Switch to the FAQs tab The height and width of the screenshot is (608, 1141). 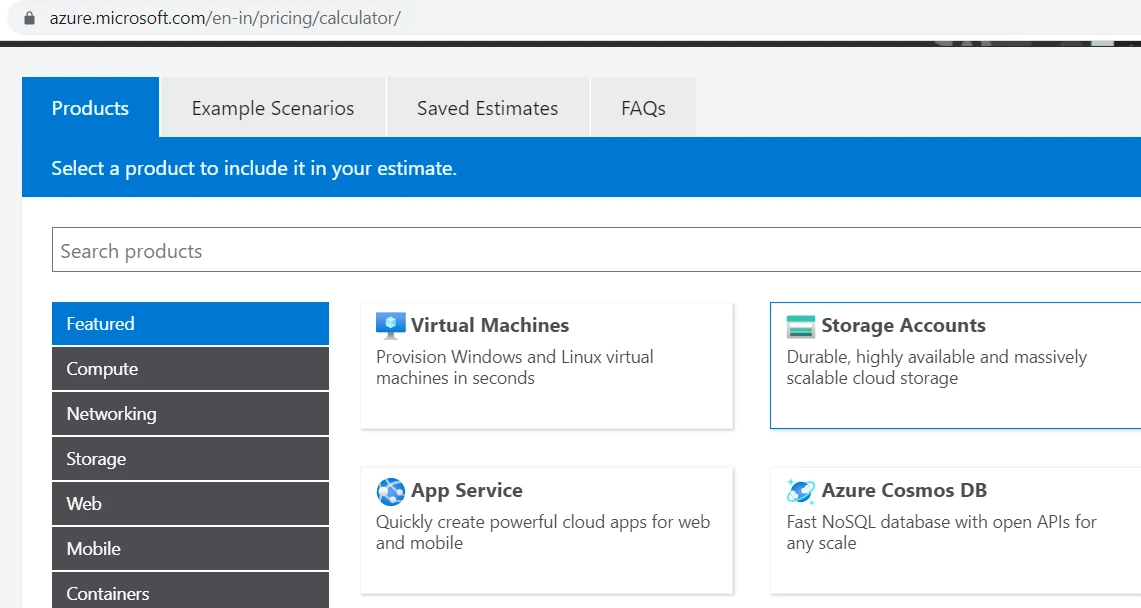pyautogui.click(x=643, y=107)
